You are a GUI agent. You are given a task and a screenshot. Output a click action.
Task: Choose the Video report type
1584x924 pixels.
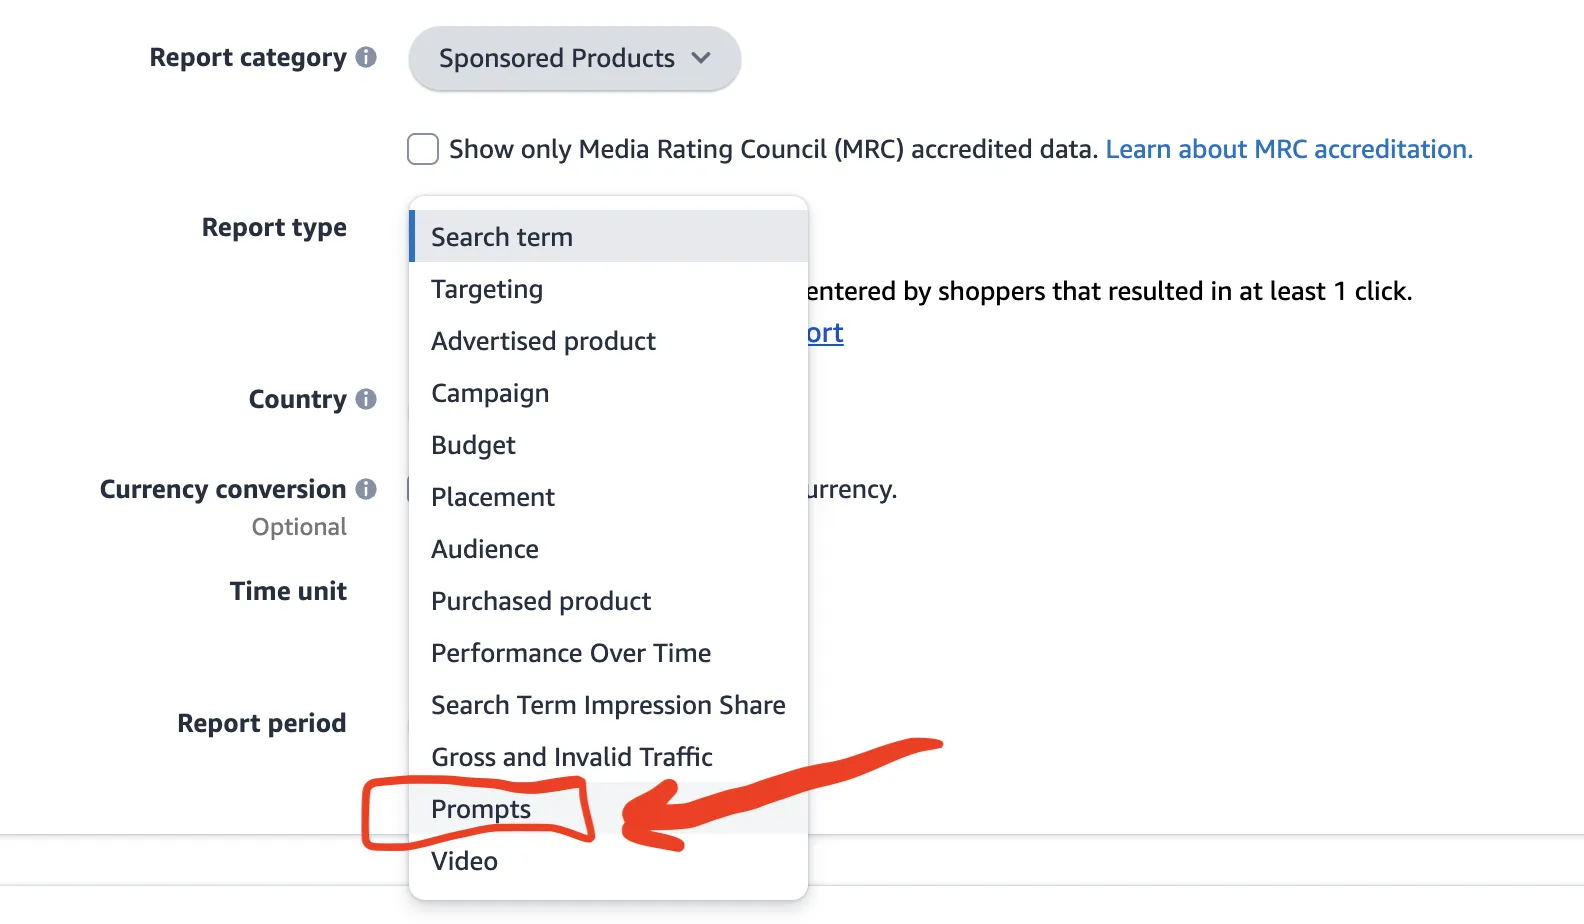coord(464,861)
